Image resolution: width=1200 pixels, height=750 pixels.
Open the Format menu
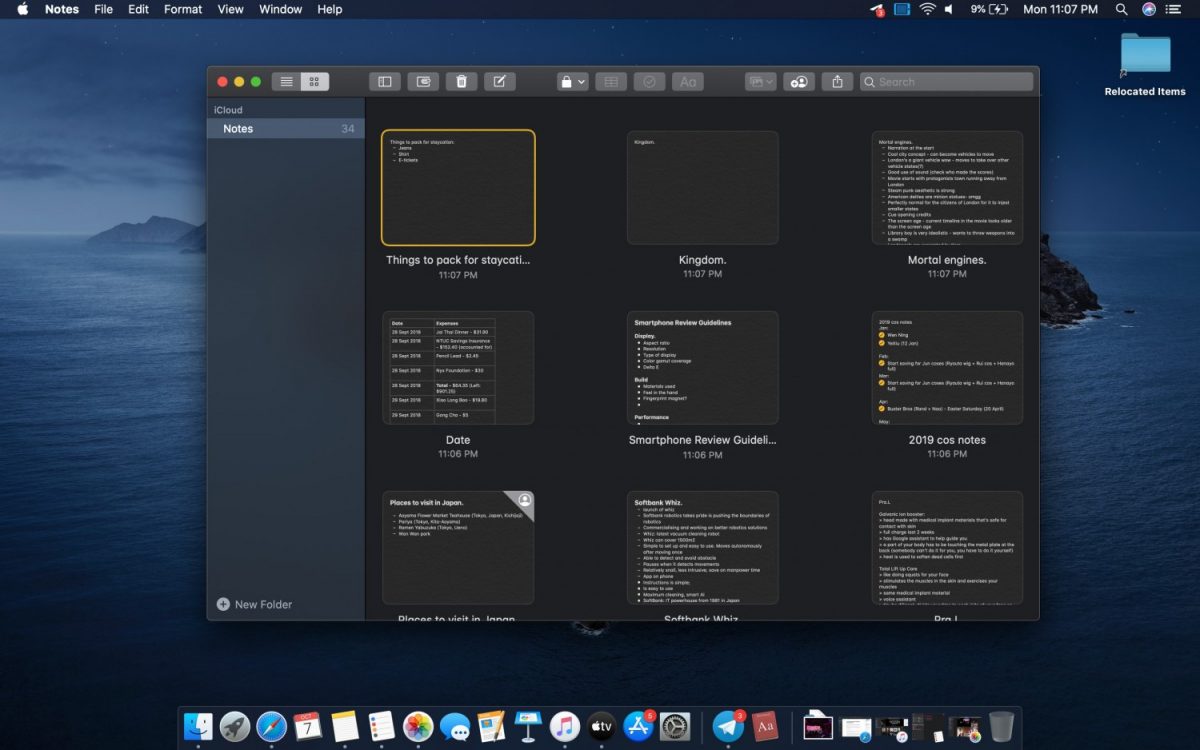coord(183,9)
